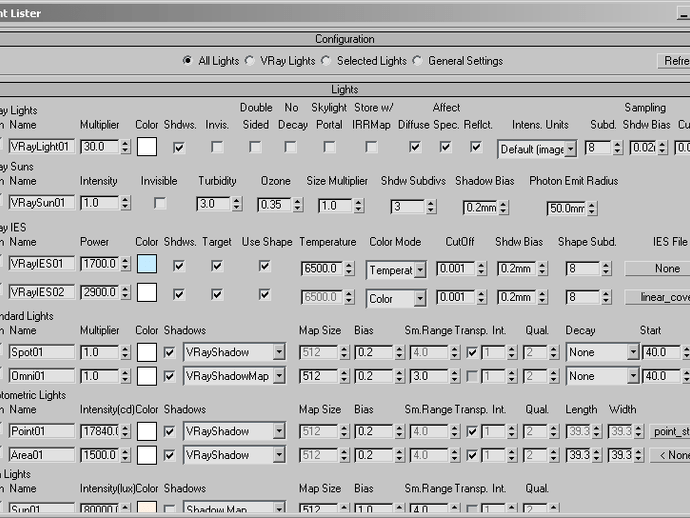Enable Invis. checkbox for VRayLight01
This screenshot has width=690, height=518.
[x=217, y=147]
